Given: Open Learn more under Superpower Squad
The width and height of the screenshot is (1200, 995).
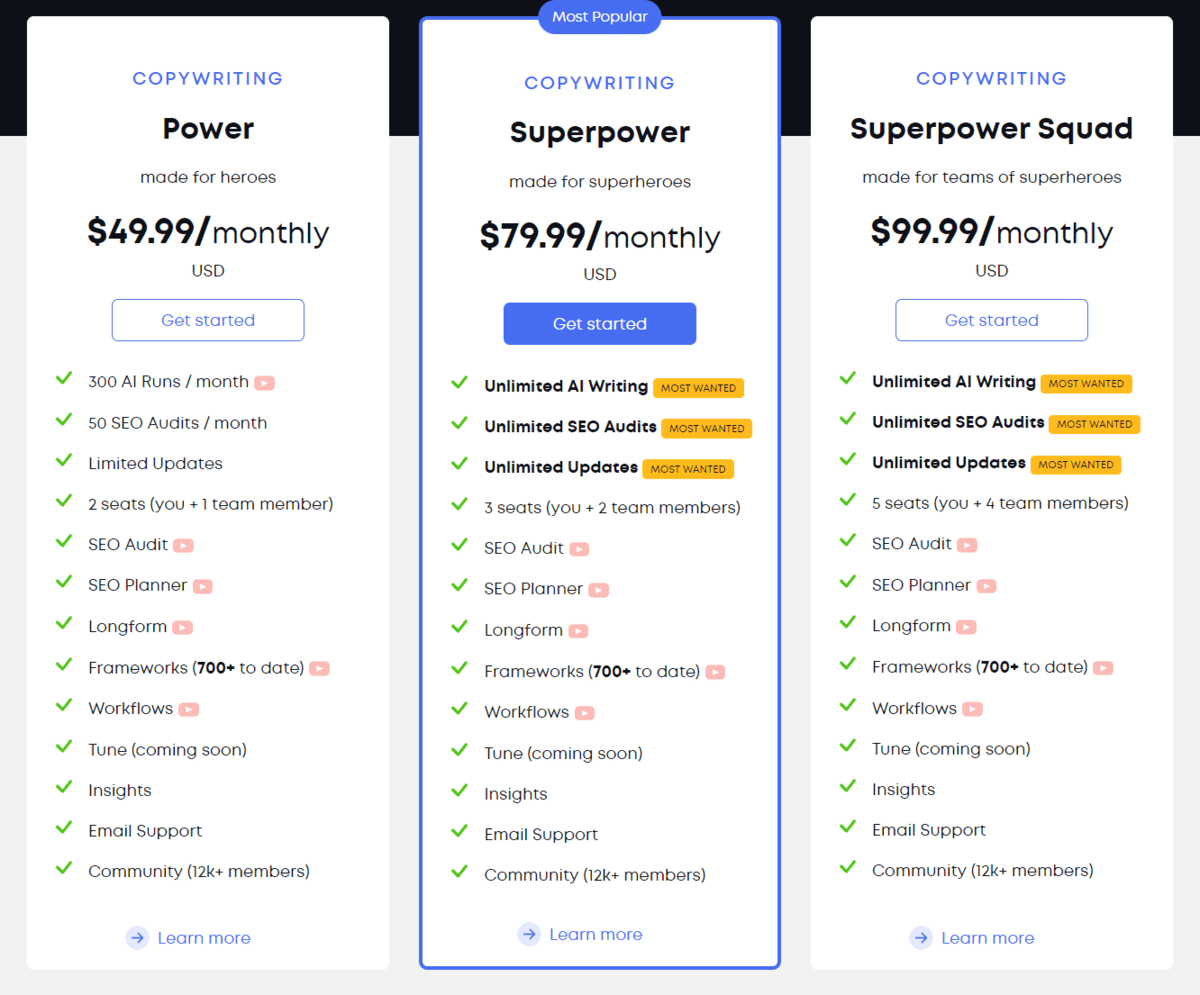Looking at the screenshot, I should click(x=987, y=938).
